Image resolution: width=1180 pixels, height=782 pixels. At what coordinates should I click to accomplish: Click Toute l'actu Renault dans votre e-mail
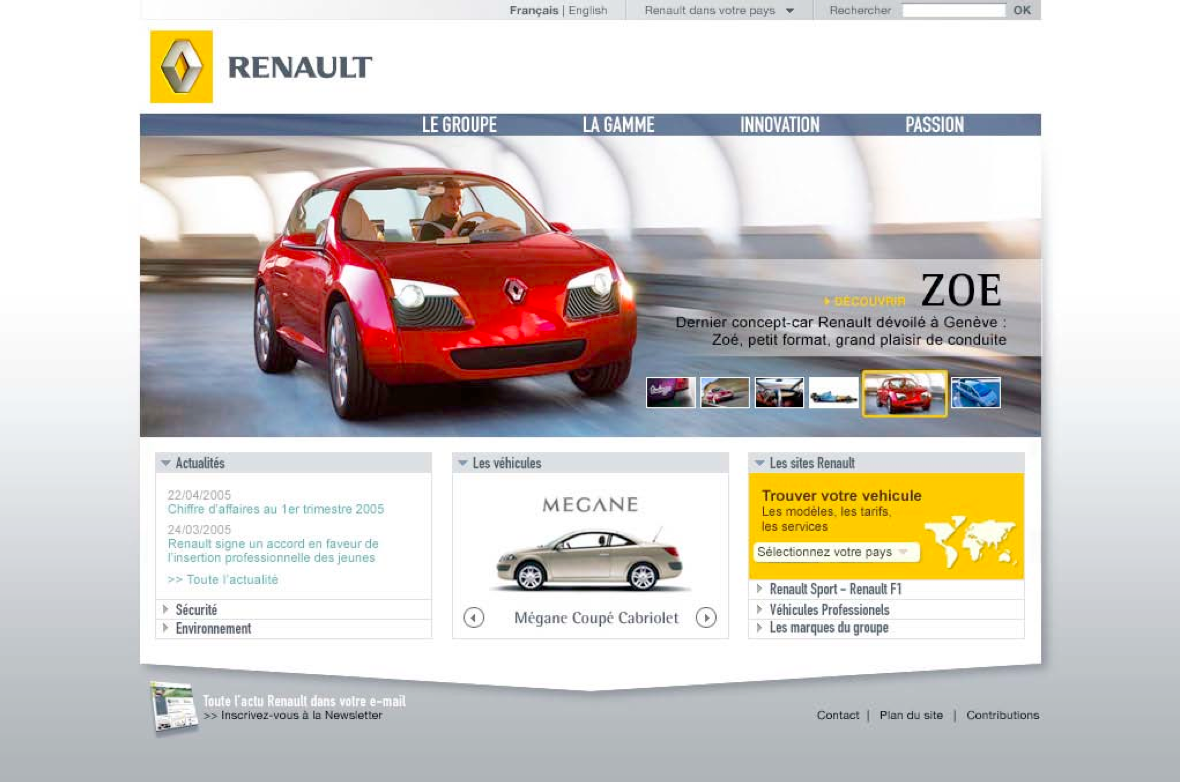(x=304, y=701)
